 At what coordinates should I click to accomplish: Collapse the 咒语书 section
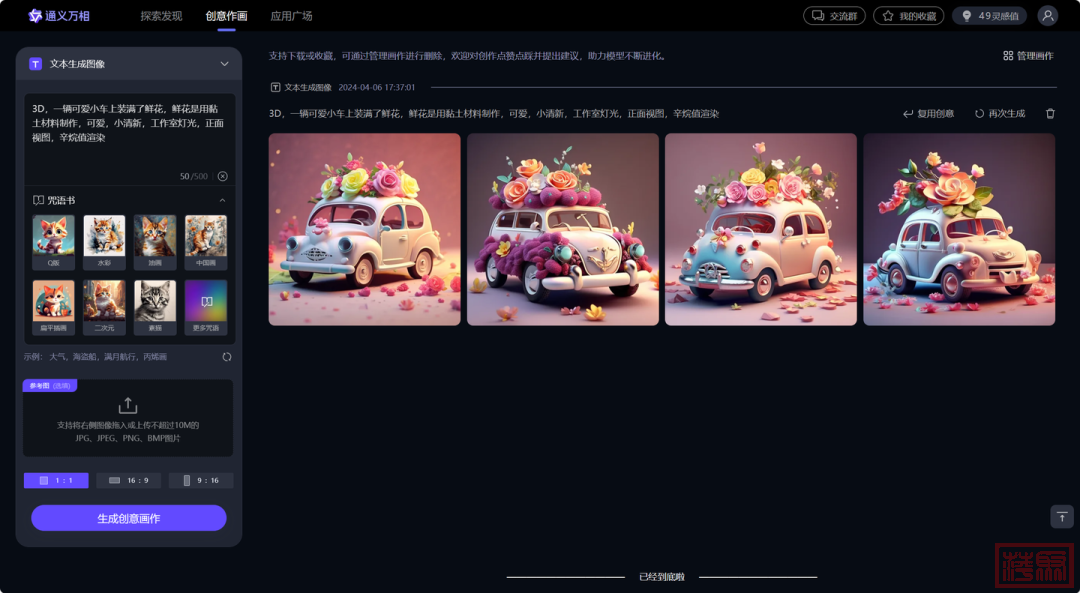click(222, 200)
